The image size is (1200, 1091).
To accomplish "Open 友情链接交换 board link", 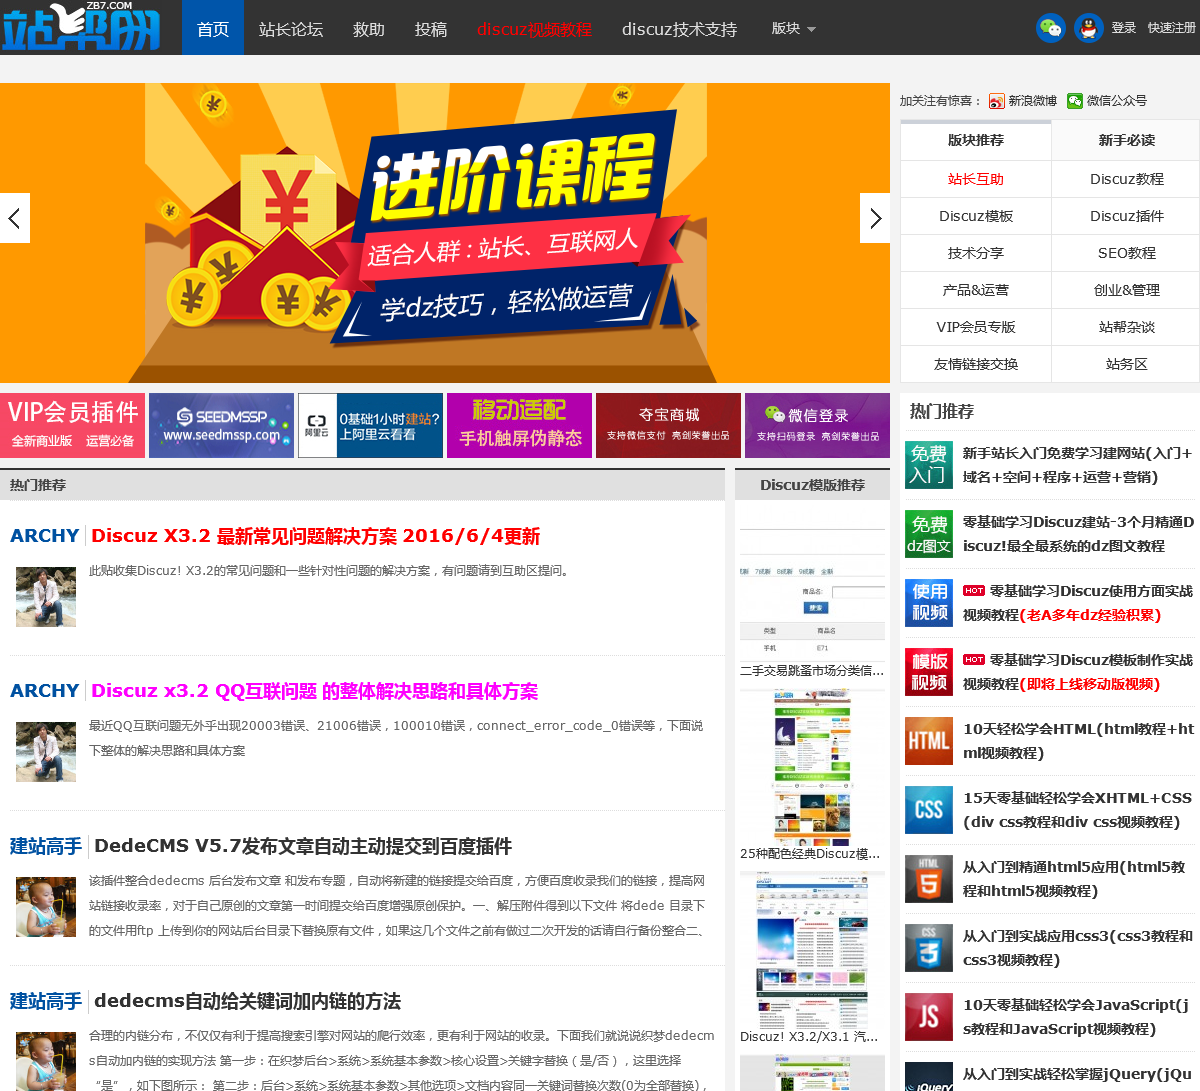I will coord(976,364).
